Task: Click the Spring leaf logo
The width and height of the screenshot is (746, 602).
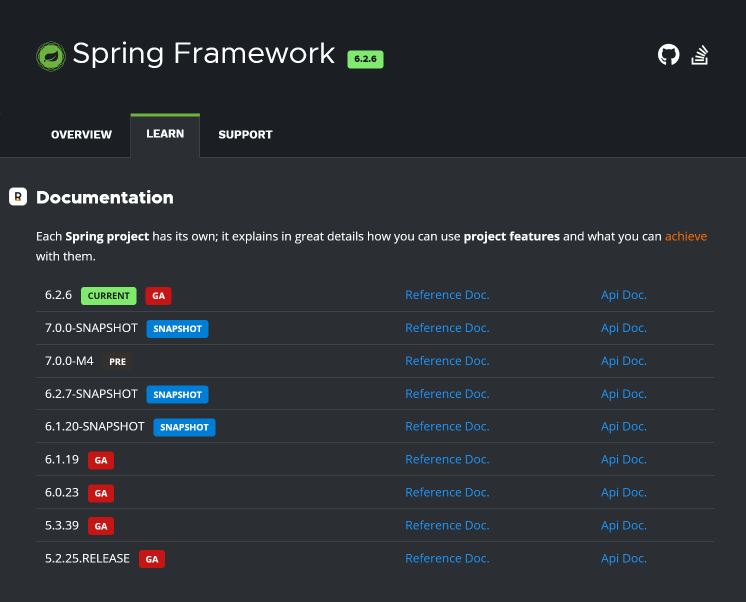Action: (50, 56)
